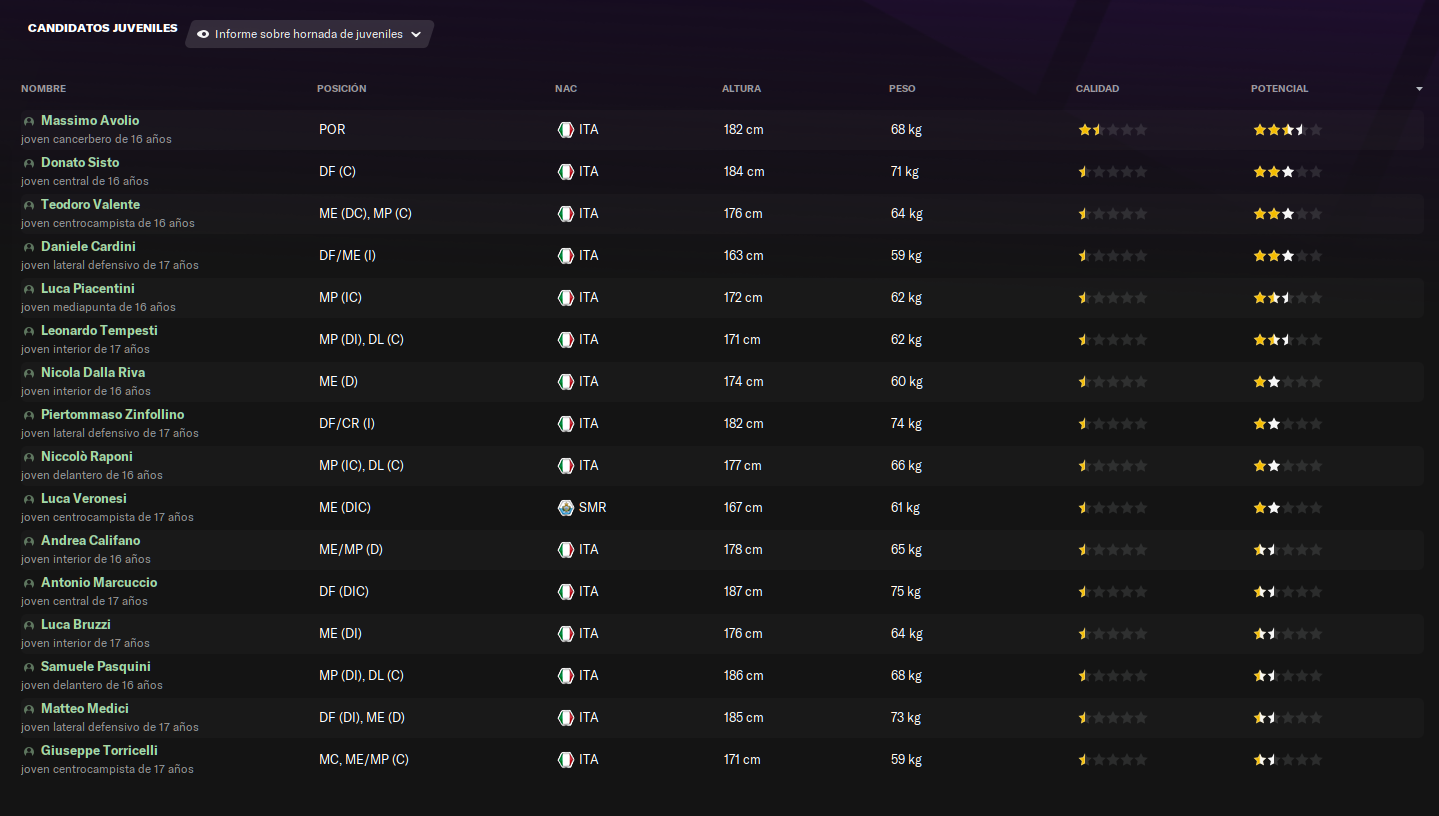Click the eye icon in the view selector

203,34
